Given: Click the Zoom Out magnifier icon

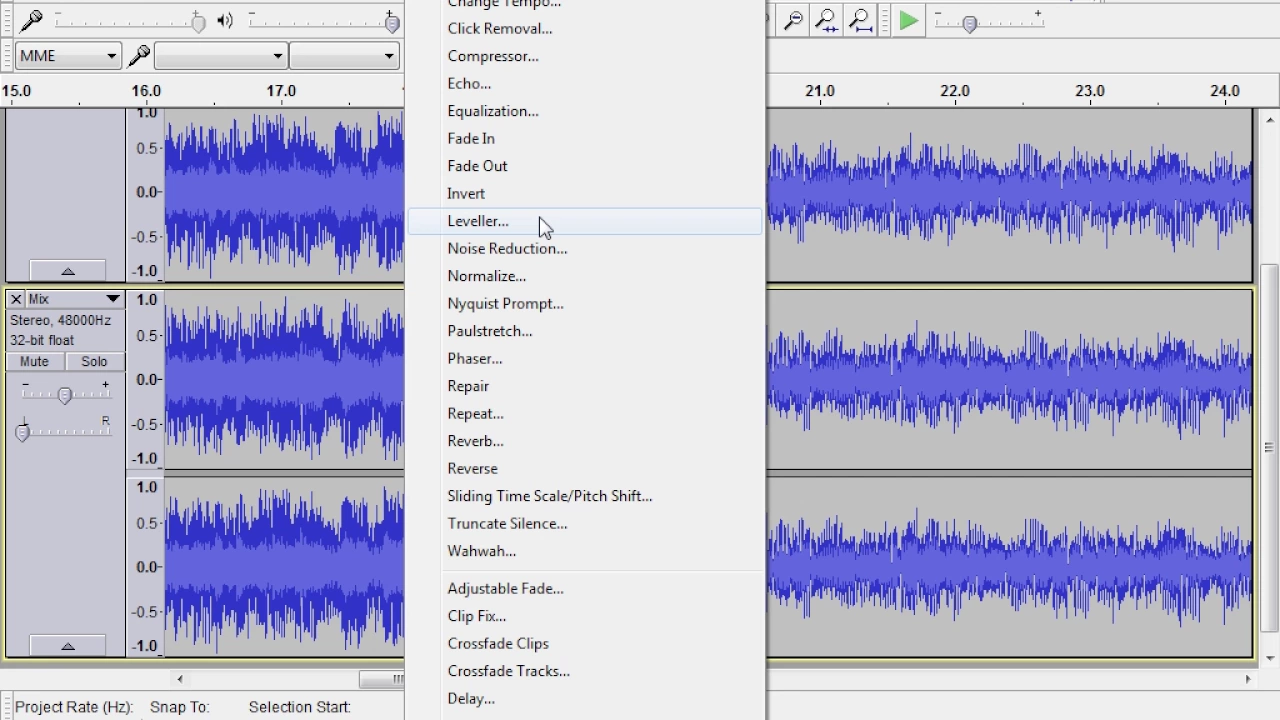Looking at the screenshot, I should point(793,20).
